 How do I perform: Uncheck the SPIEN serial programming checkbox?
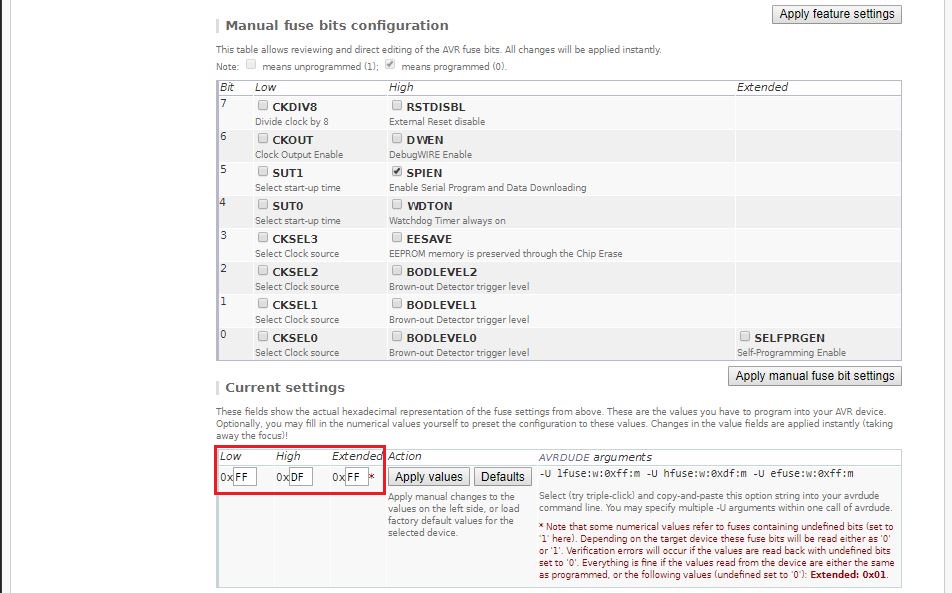pos(397,172)
